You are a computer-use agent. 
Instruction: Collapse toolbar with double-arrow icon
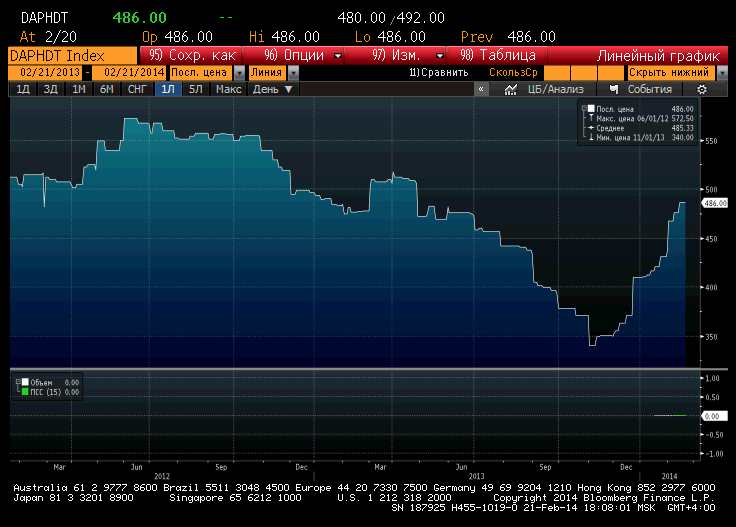tap(481, 89)
